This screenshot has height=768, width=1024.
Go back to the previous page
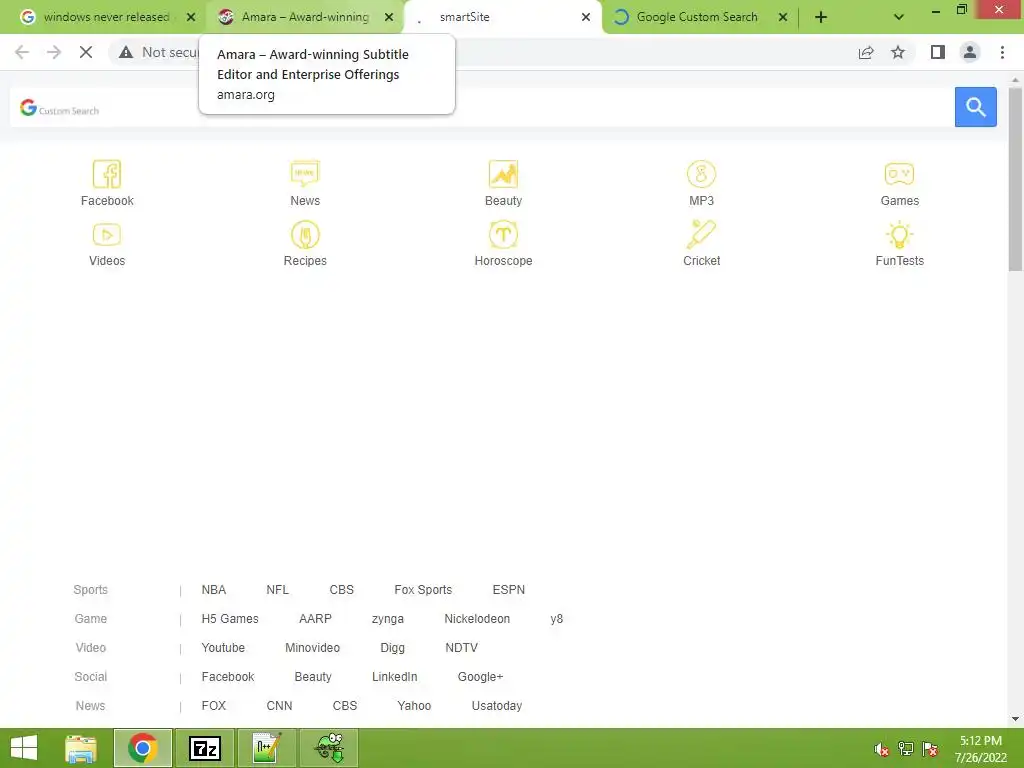coord(22,52)
